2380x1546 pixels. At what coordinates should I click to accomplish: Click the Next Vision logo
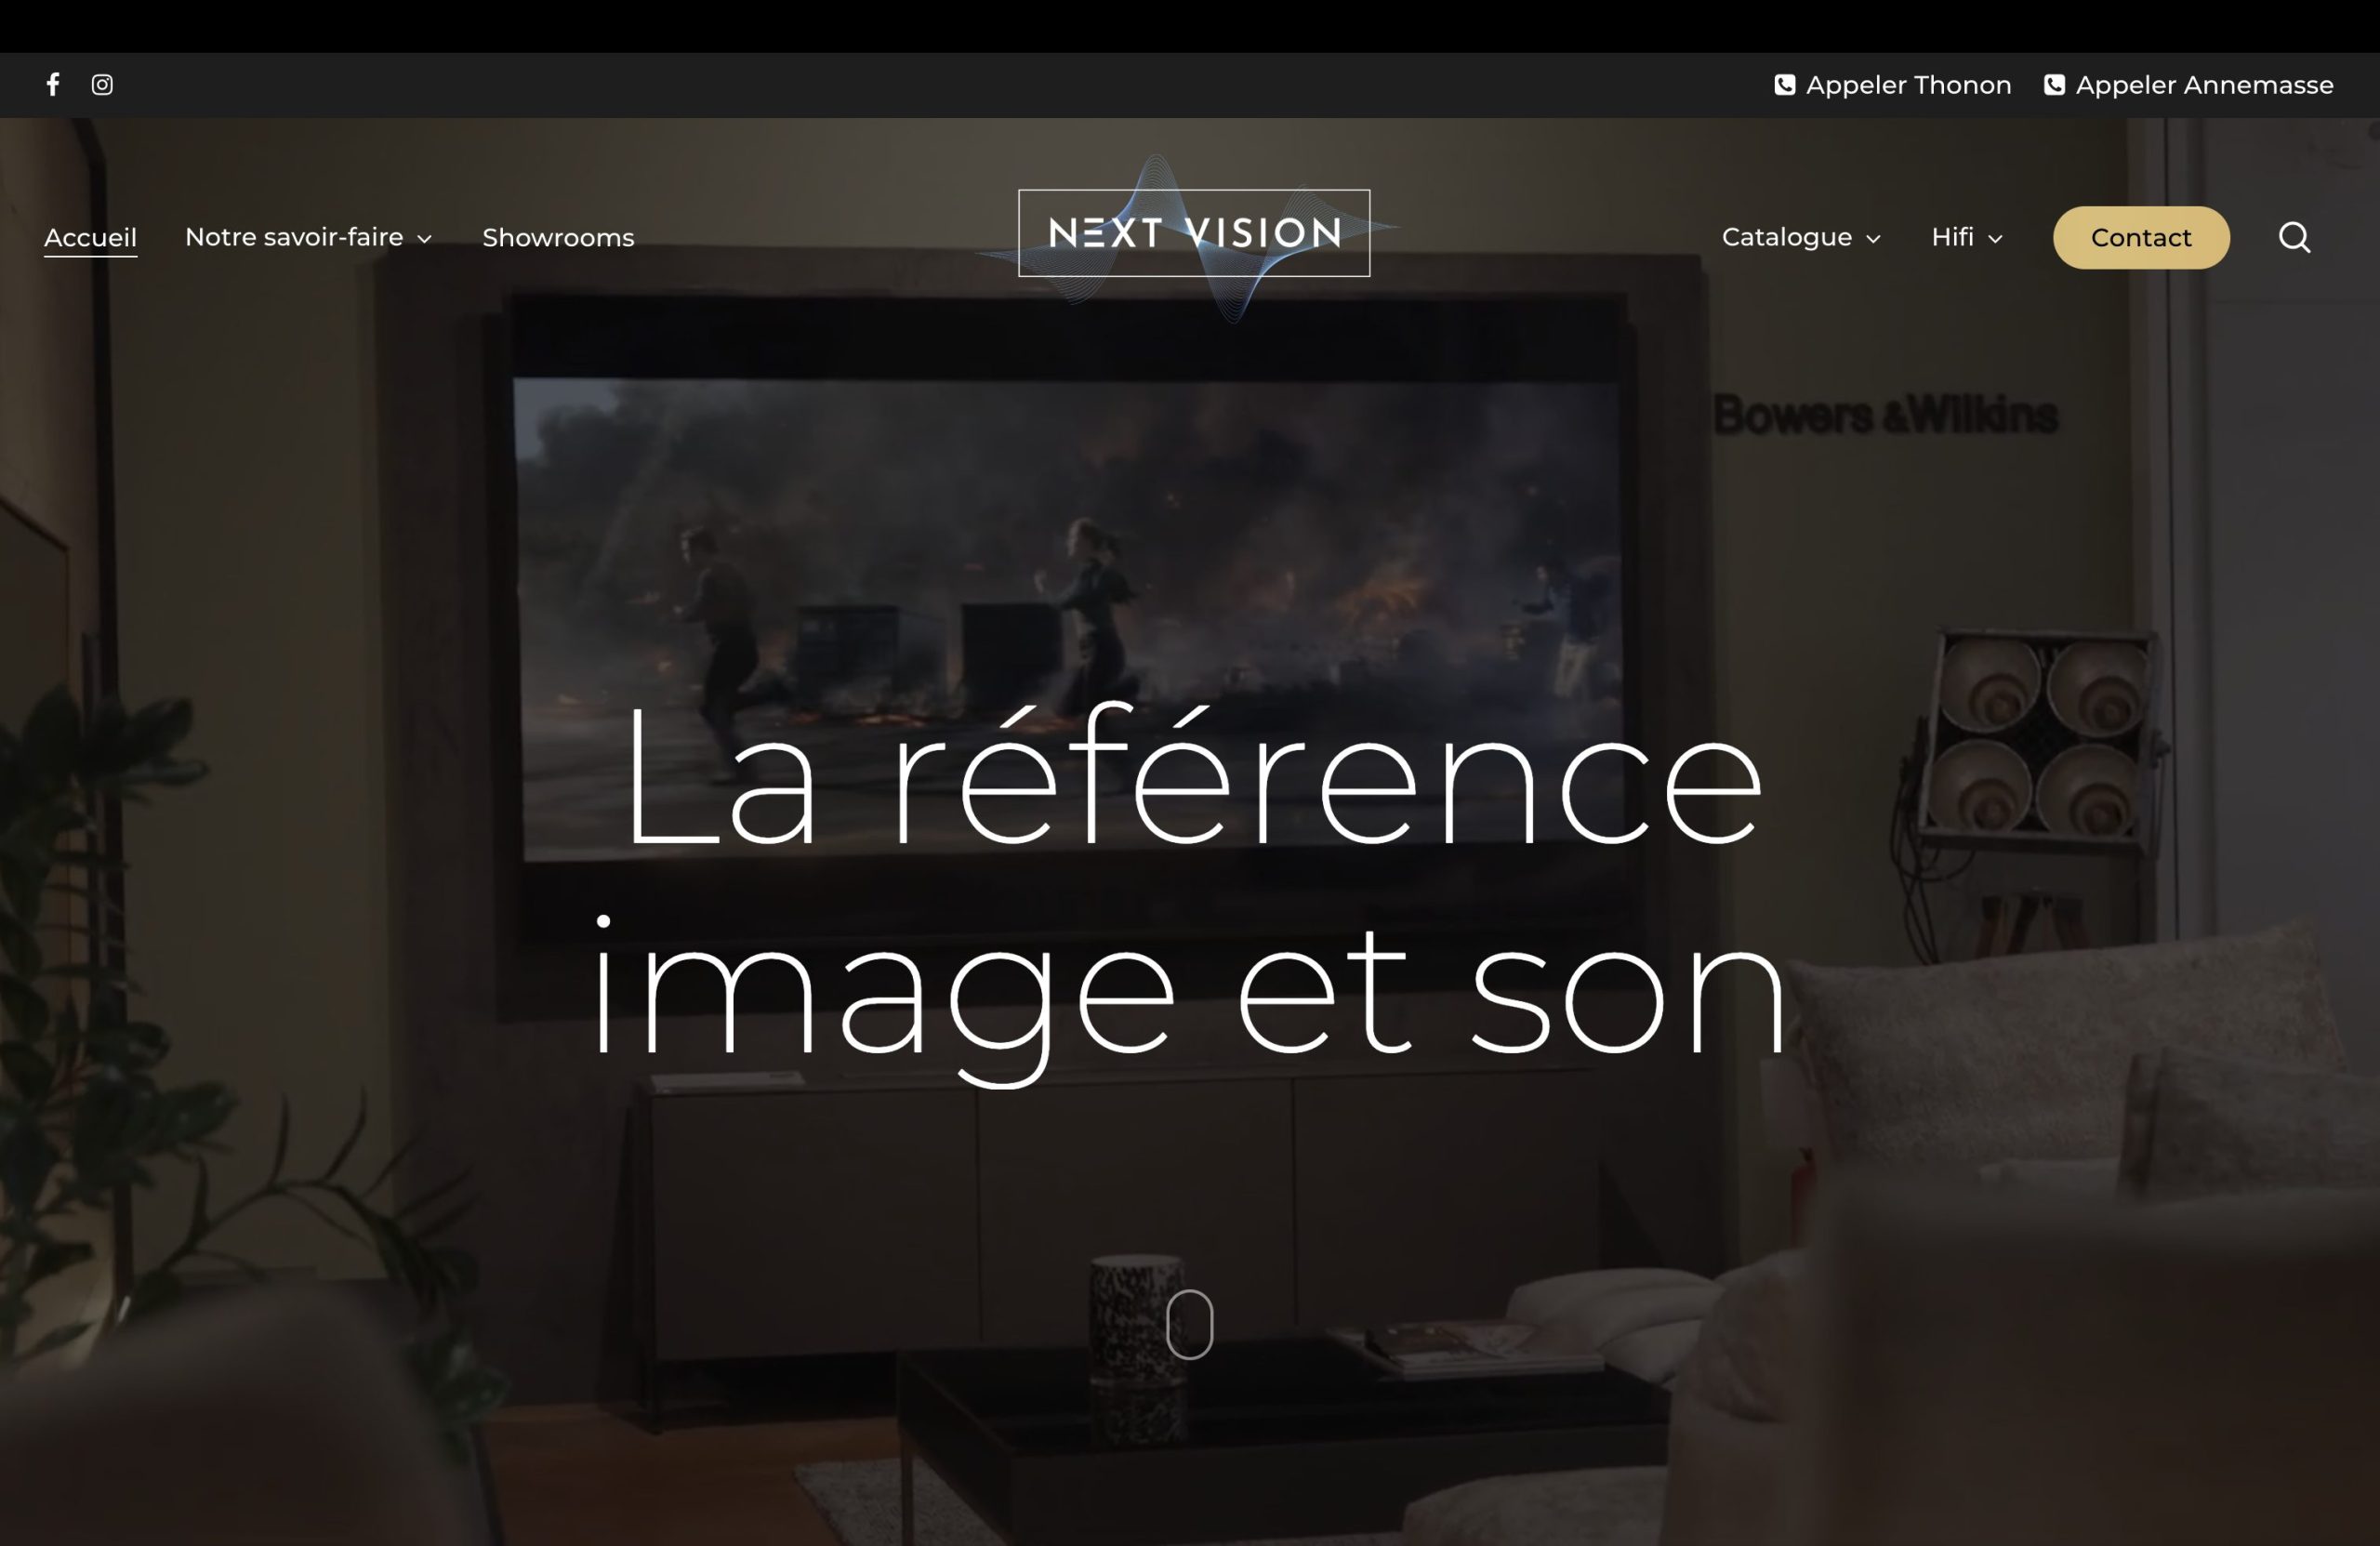(x=1193, y=233)
